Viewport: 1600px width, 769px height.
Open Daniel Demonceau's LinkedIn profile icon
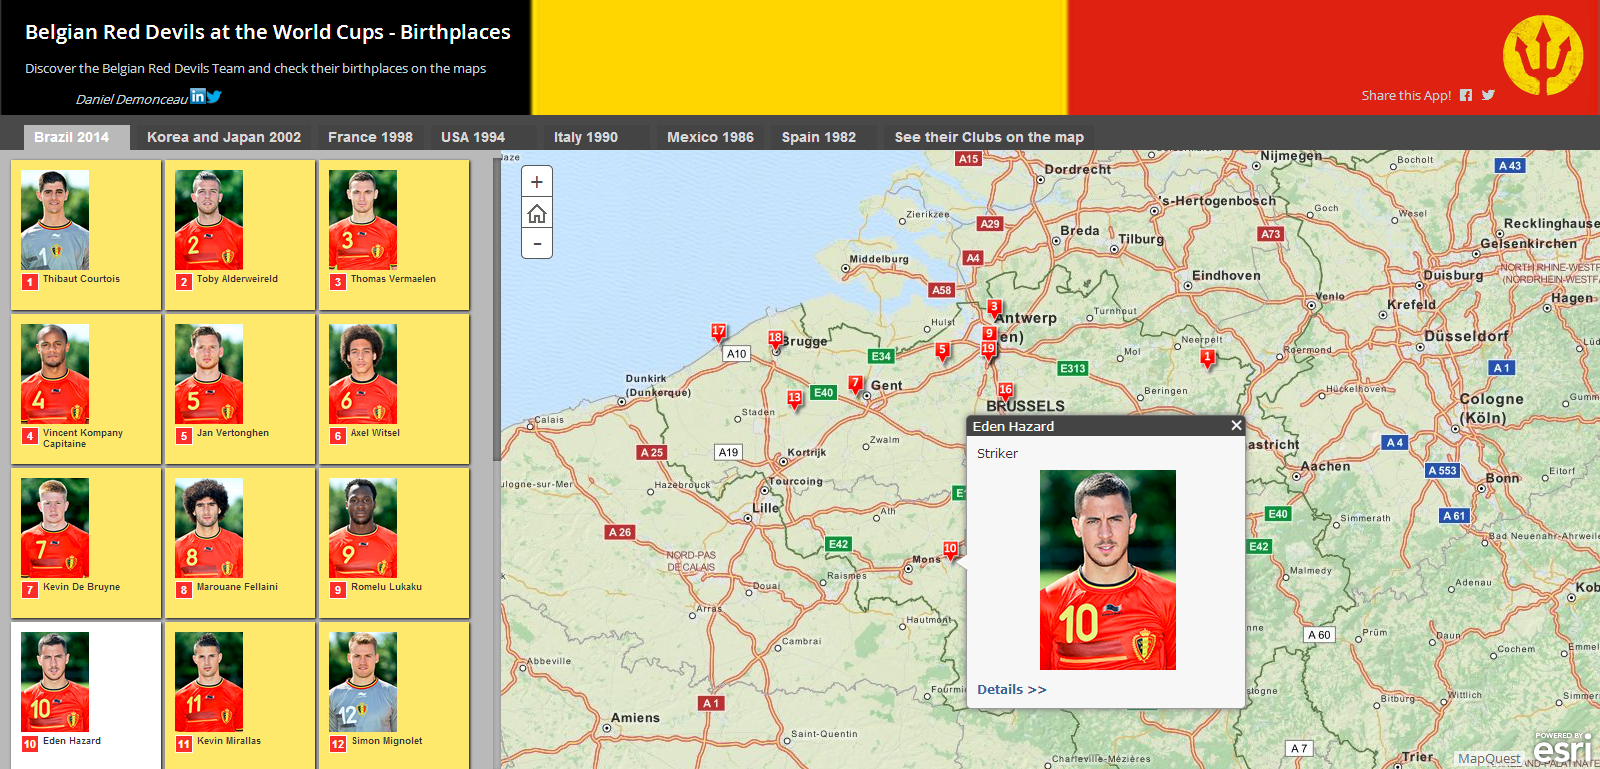198,96
